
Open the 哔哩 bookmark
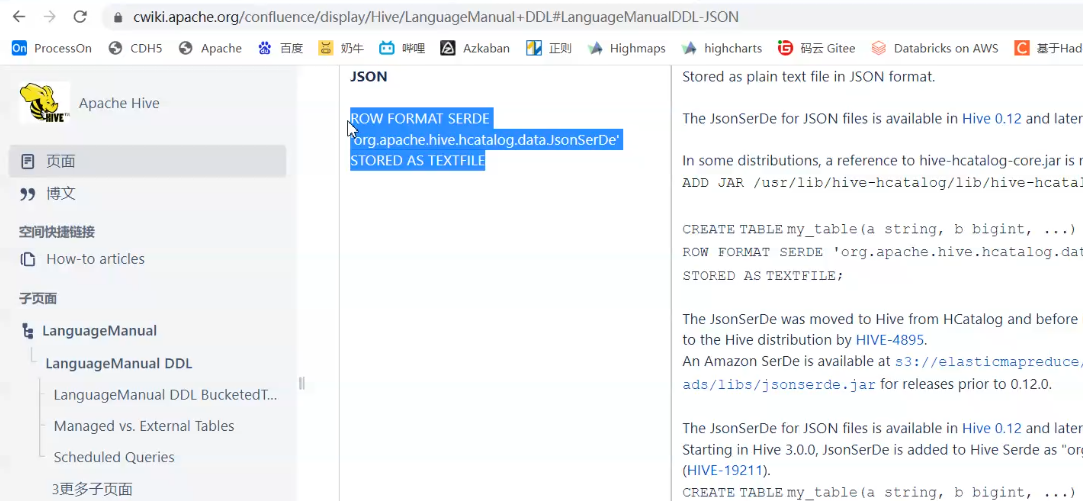pyautogui.click(x=402, y=48)
